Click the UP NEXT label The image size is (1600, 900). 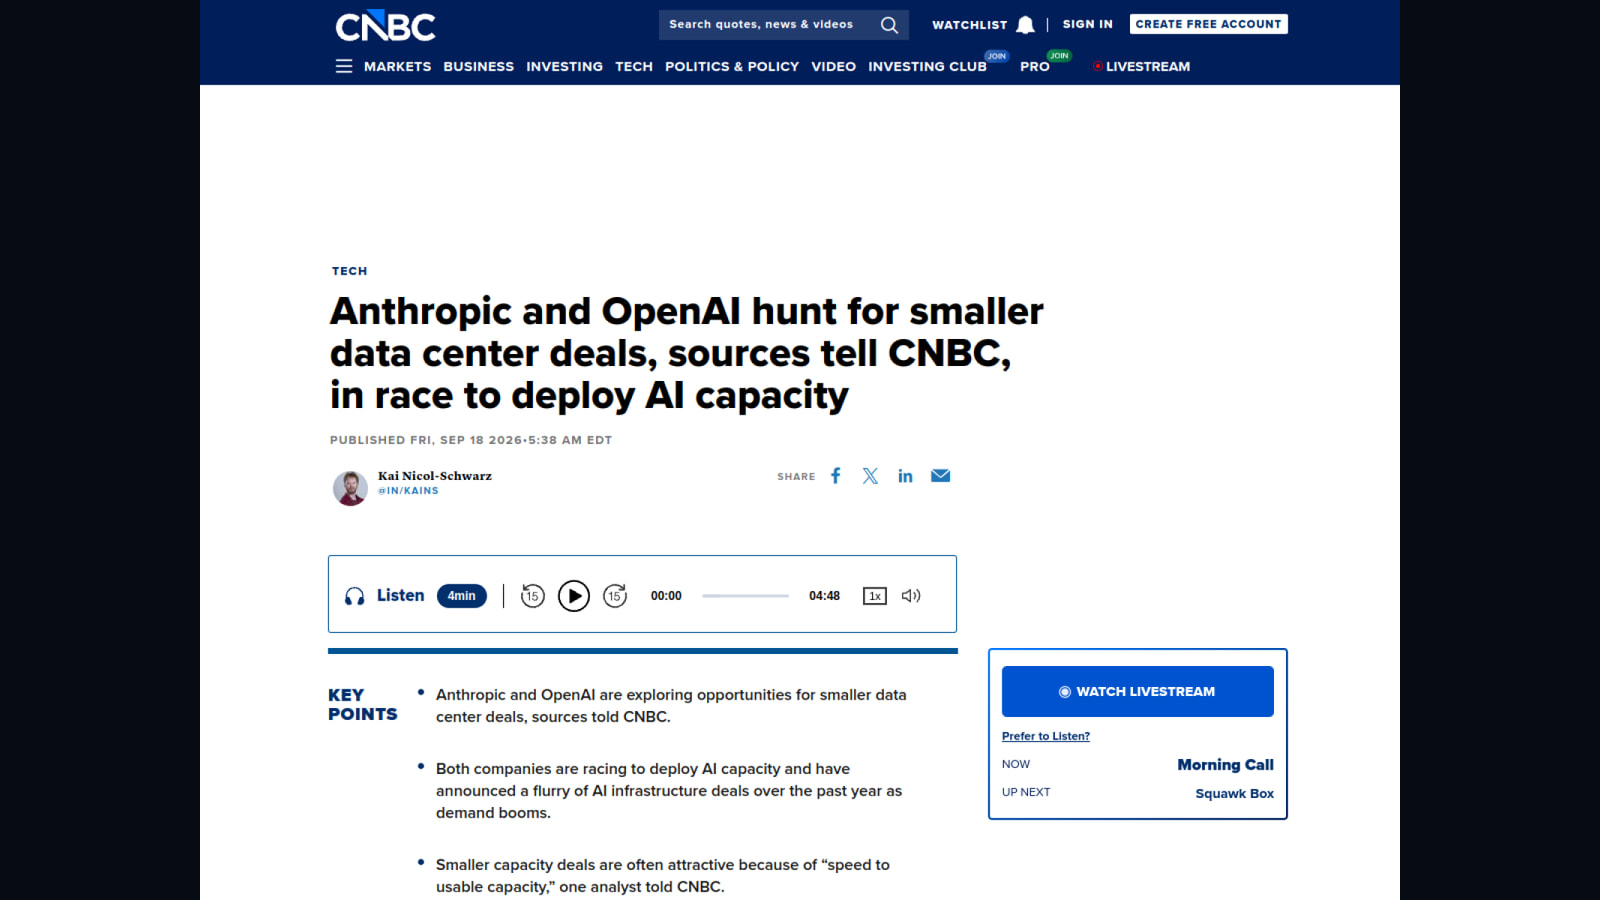(1026, 792)
